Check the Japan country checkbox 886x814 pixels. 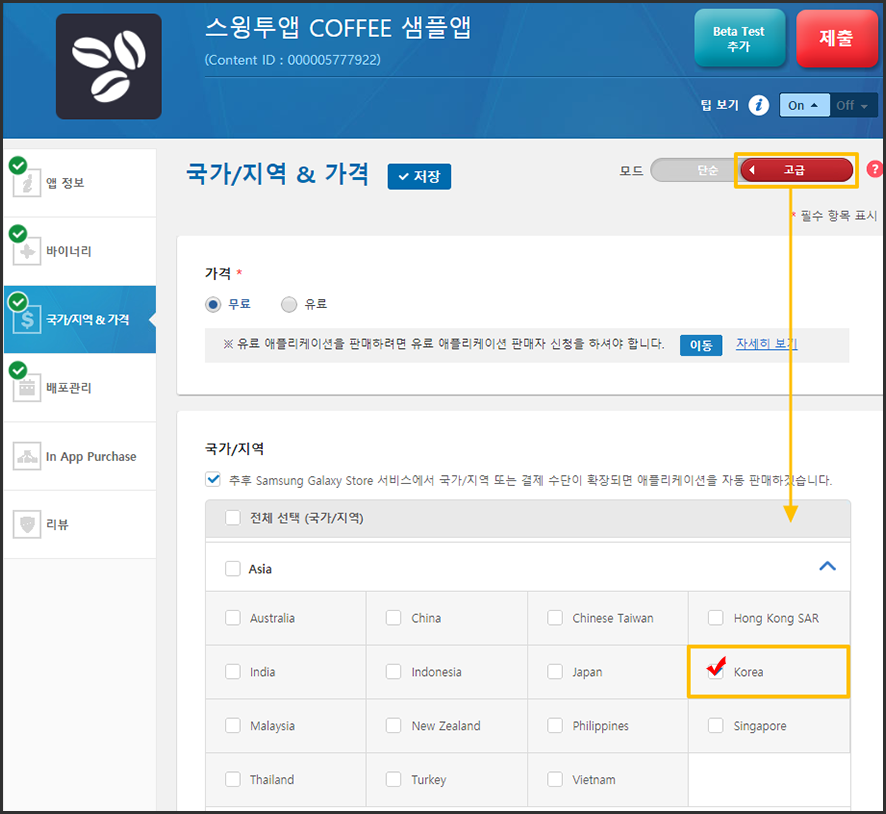(x=555, y=672)
